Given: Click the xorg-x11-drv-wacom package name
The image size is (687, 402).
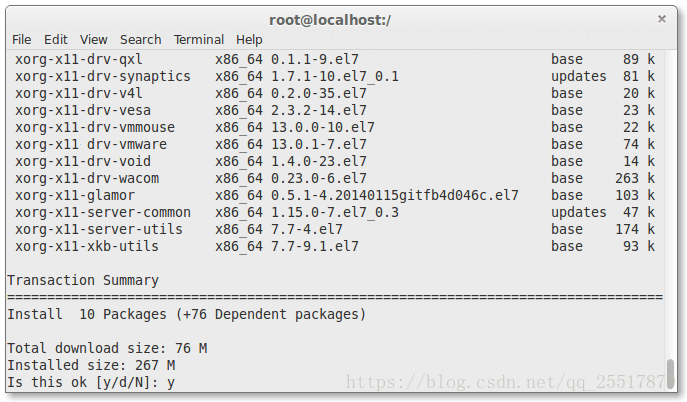Looking at the screenshot, I should pyautogui.click(x=87, y=178).
